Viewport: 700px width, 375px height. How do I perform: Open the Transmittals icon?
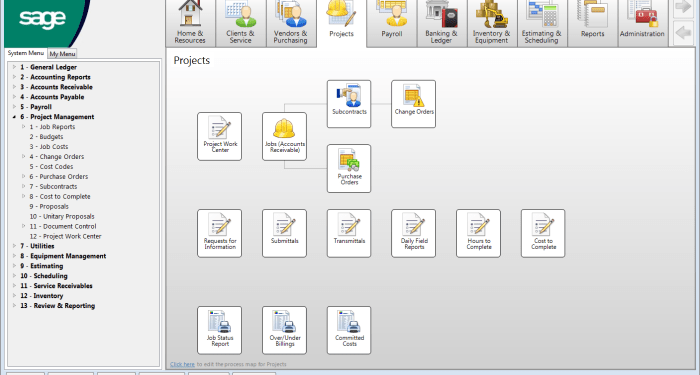pos(349,233)
